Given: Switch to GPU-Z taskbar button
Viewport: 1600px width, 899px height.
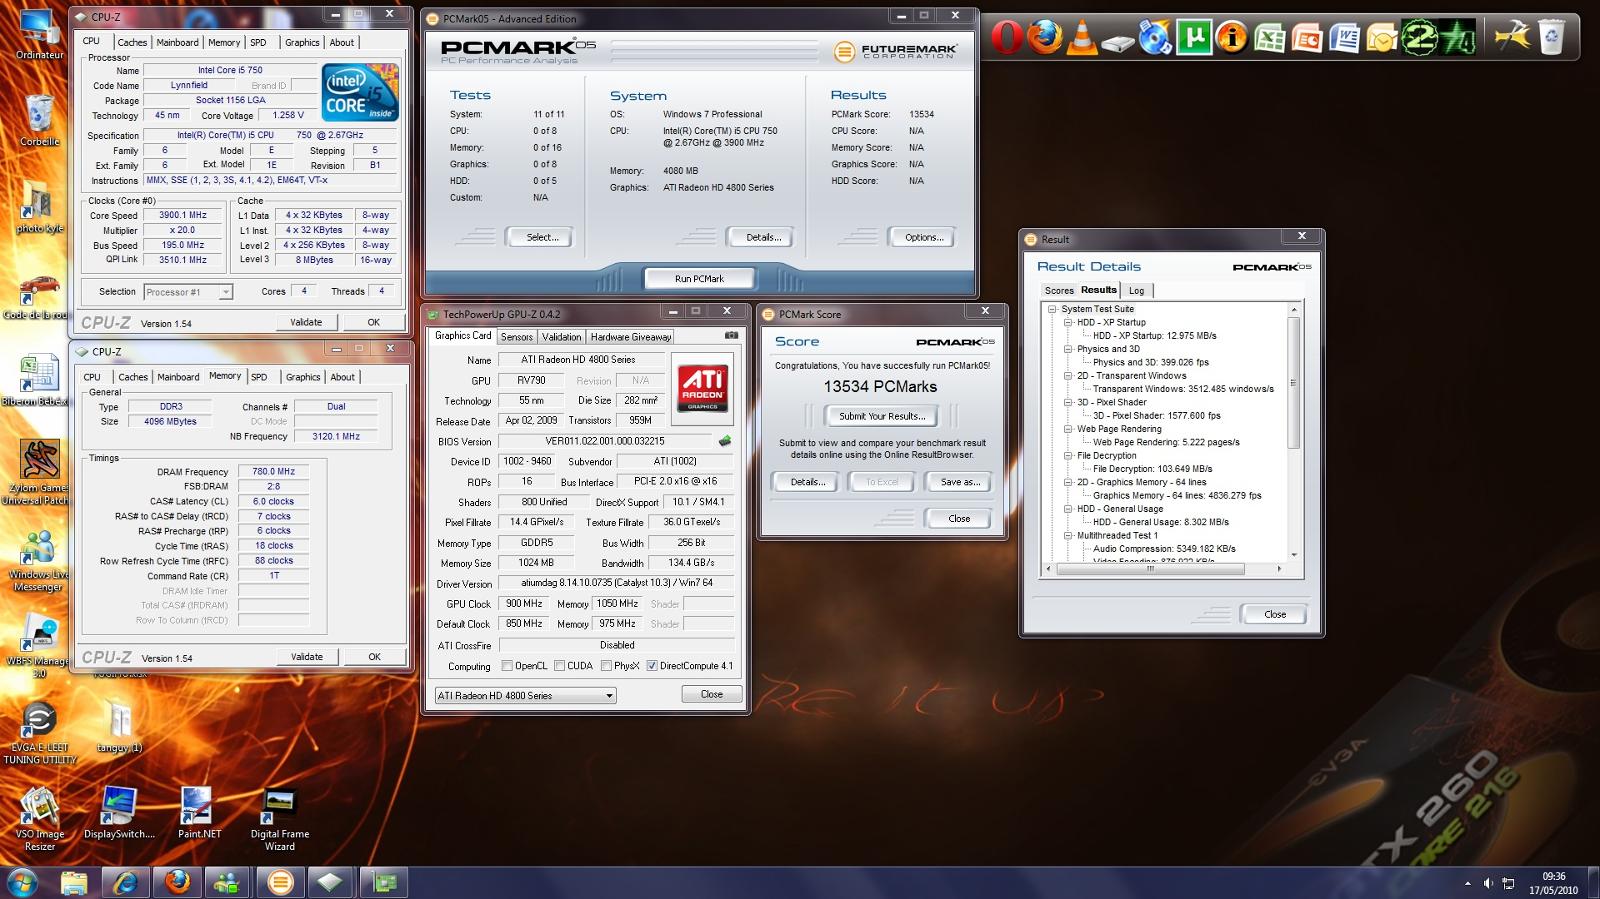Looking at the screenshot, I should point(383,882).
